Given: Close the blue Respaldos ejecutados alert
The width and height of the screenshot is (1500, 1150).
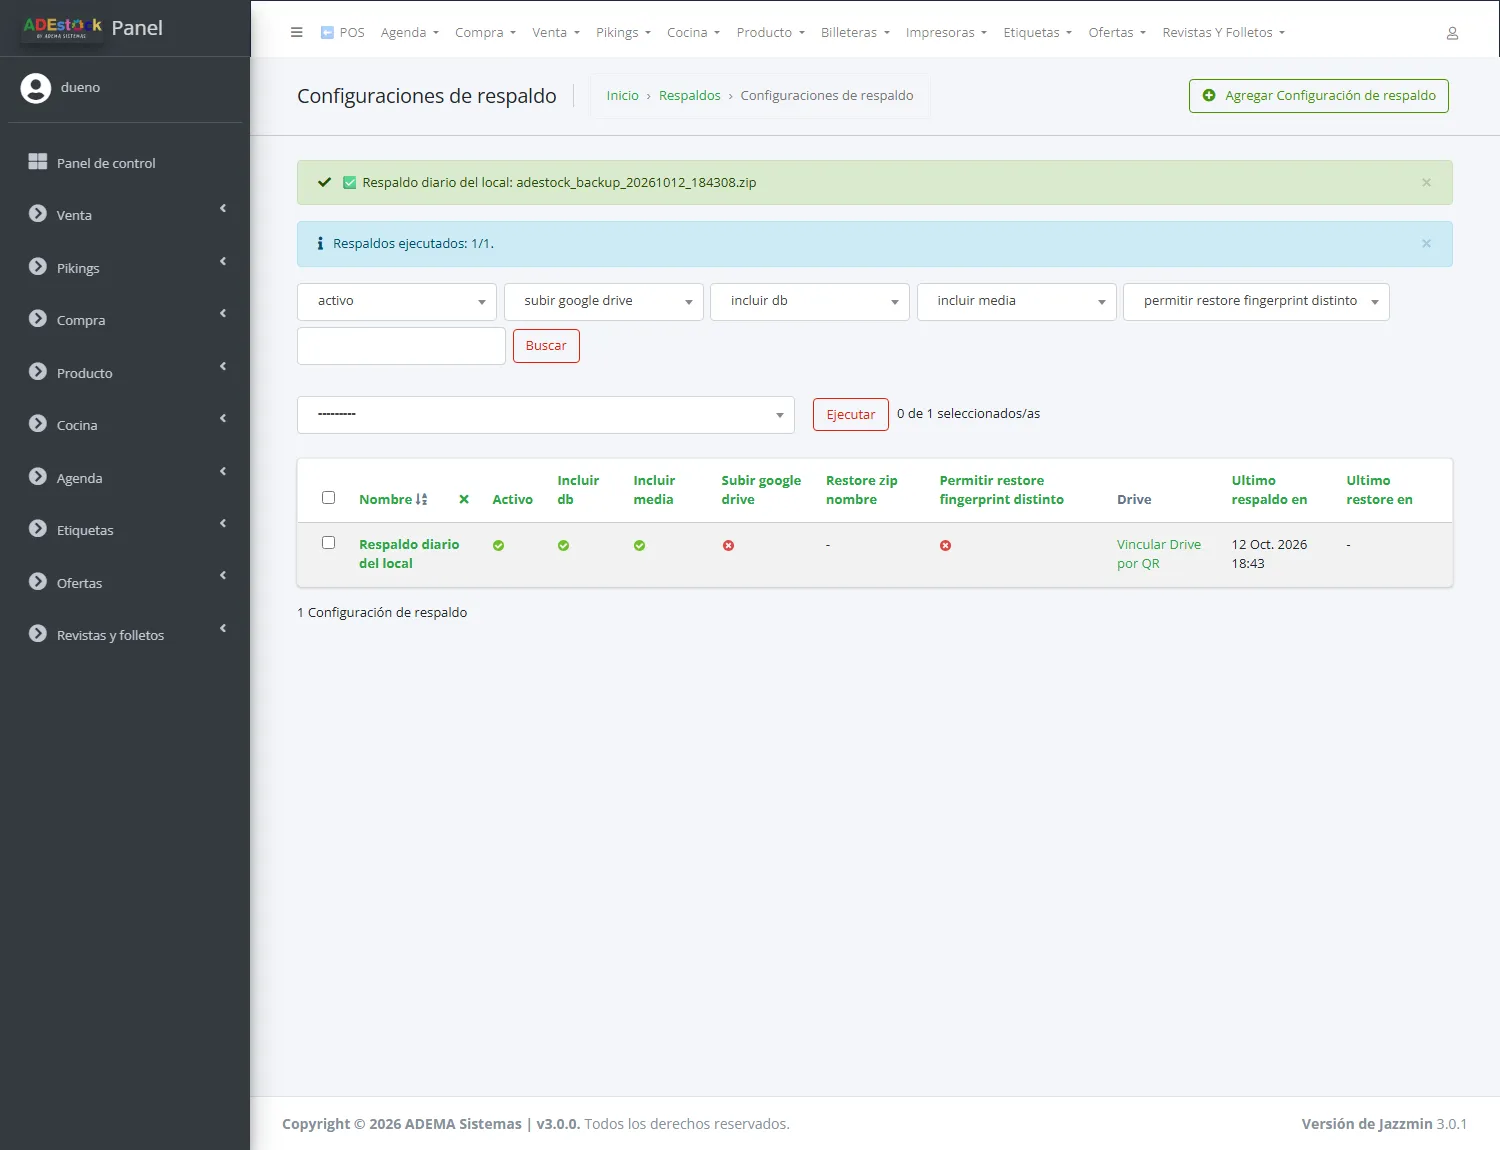Looking at the screenshot, I should [x=1426, y=243].
